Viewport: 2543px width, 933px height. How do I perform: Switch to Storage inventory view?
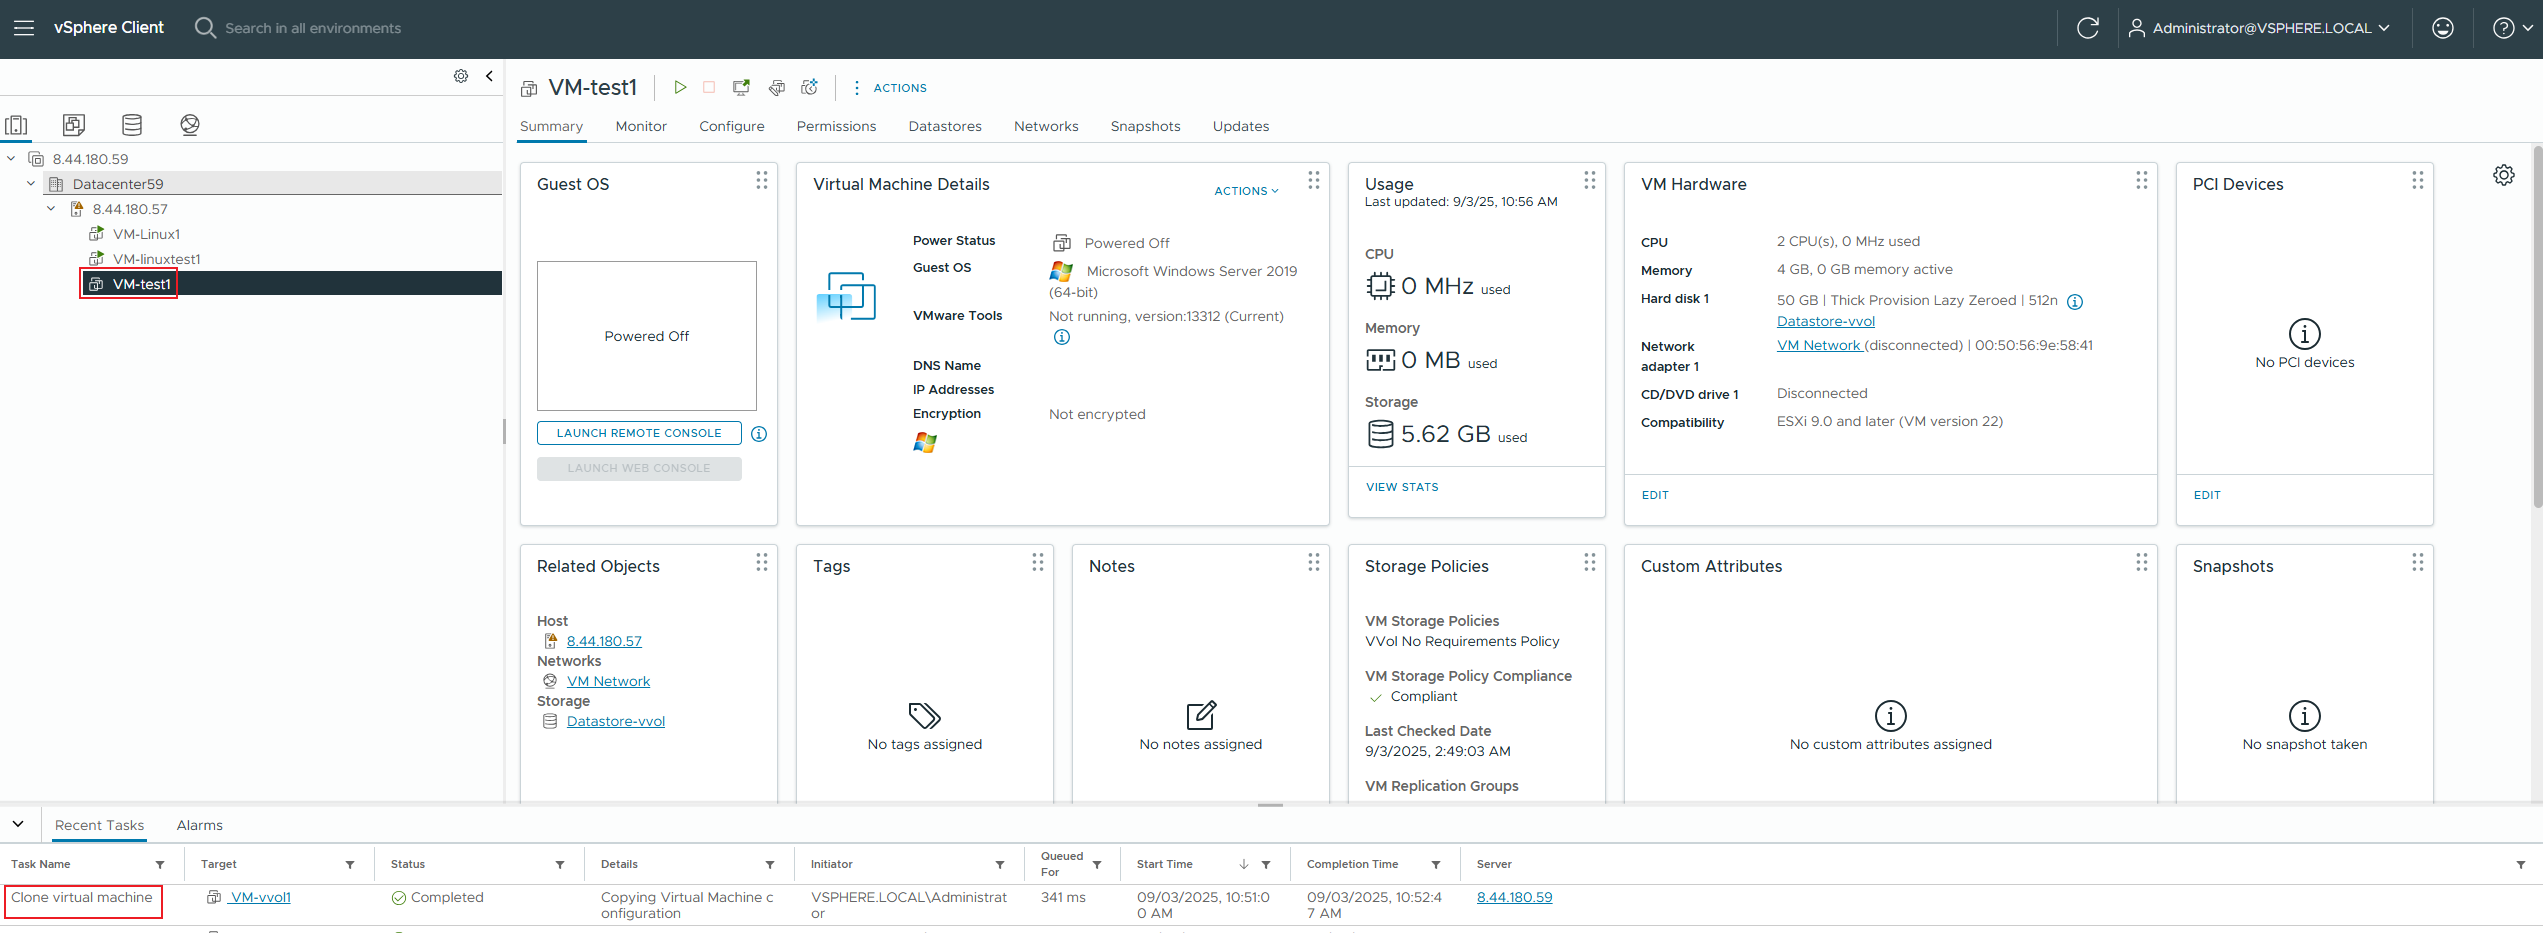tap(132, 125)
